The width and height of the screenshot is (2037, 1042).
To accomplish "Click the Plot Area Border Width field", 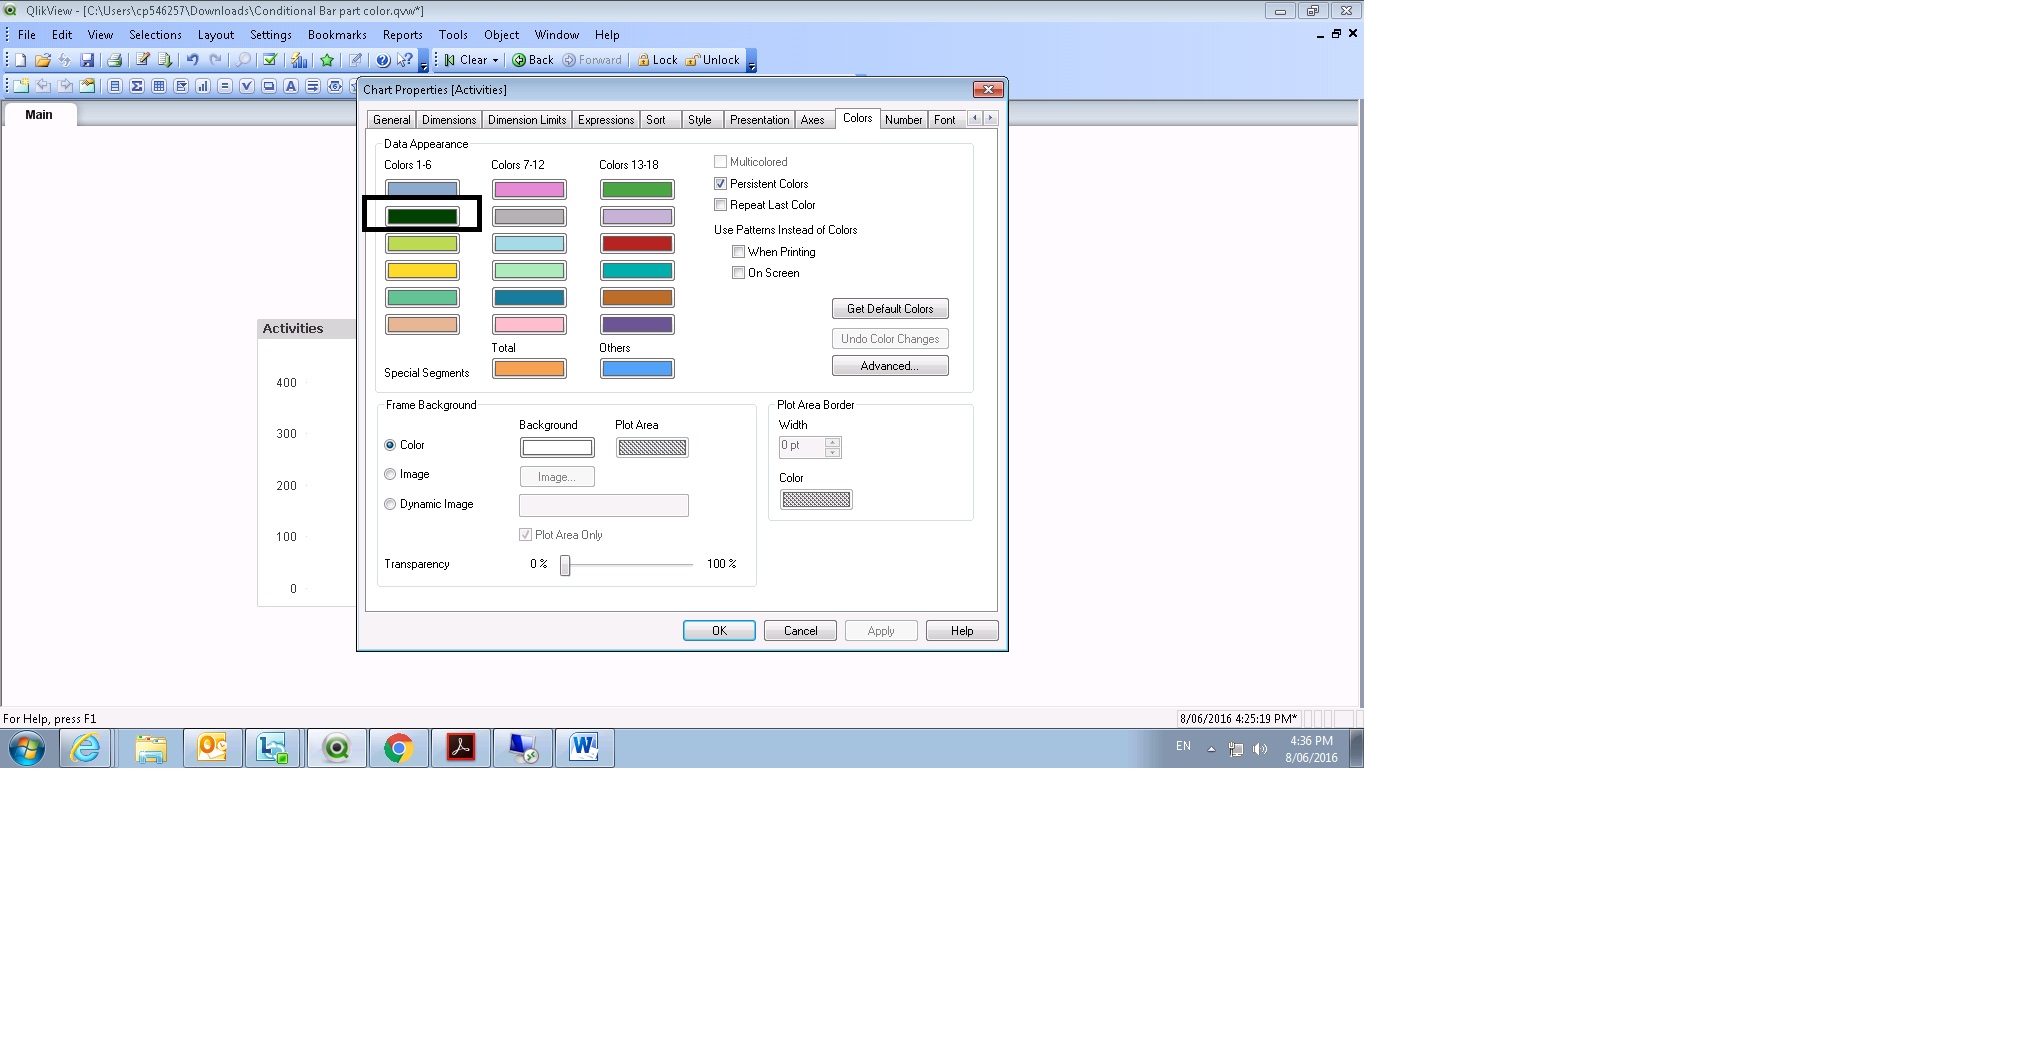I will [x=802, y=447].
